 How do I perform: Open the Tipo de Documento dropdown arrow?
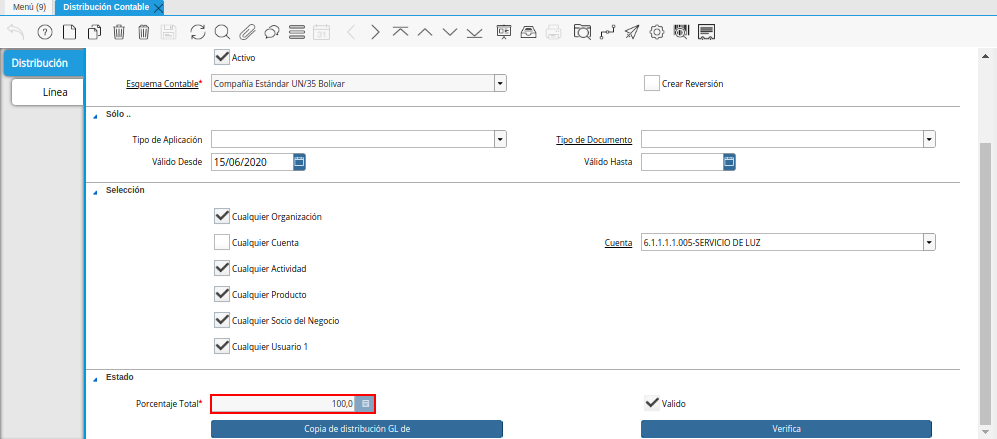point(930,139)
